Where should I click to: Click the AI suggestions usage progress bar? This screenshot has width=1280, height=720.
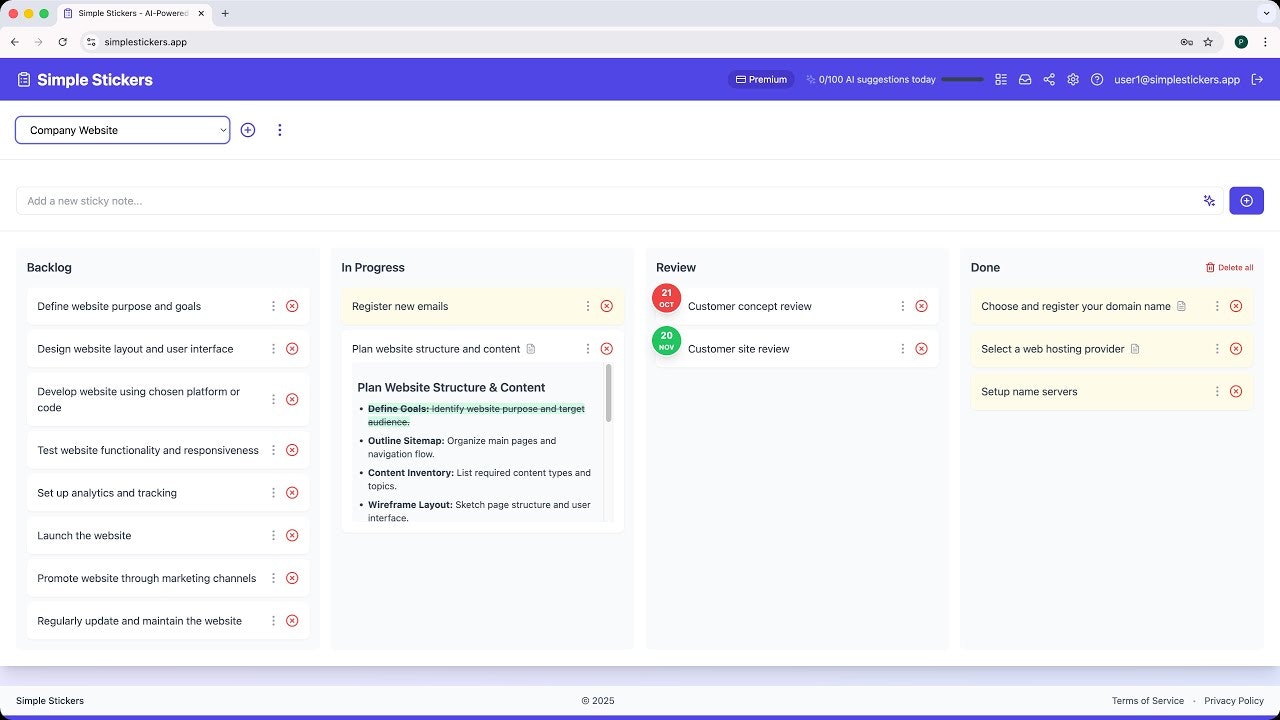point(963,79)
